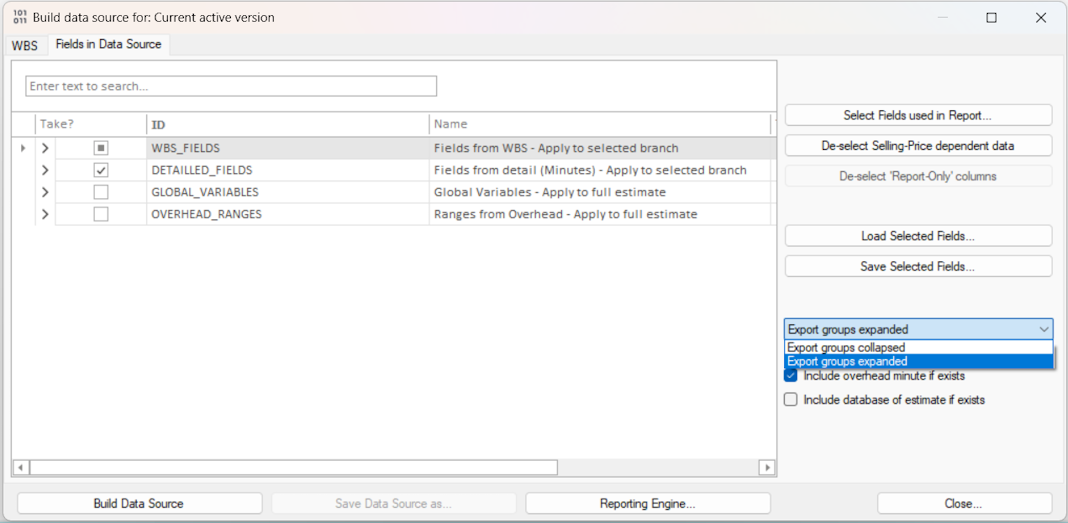Screen dimensions: 1068x523
Task: Expand the DETAILLED_FIELDS row
Action: [45, 170]
